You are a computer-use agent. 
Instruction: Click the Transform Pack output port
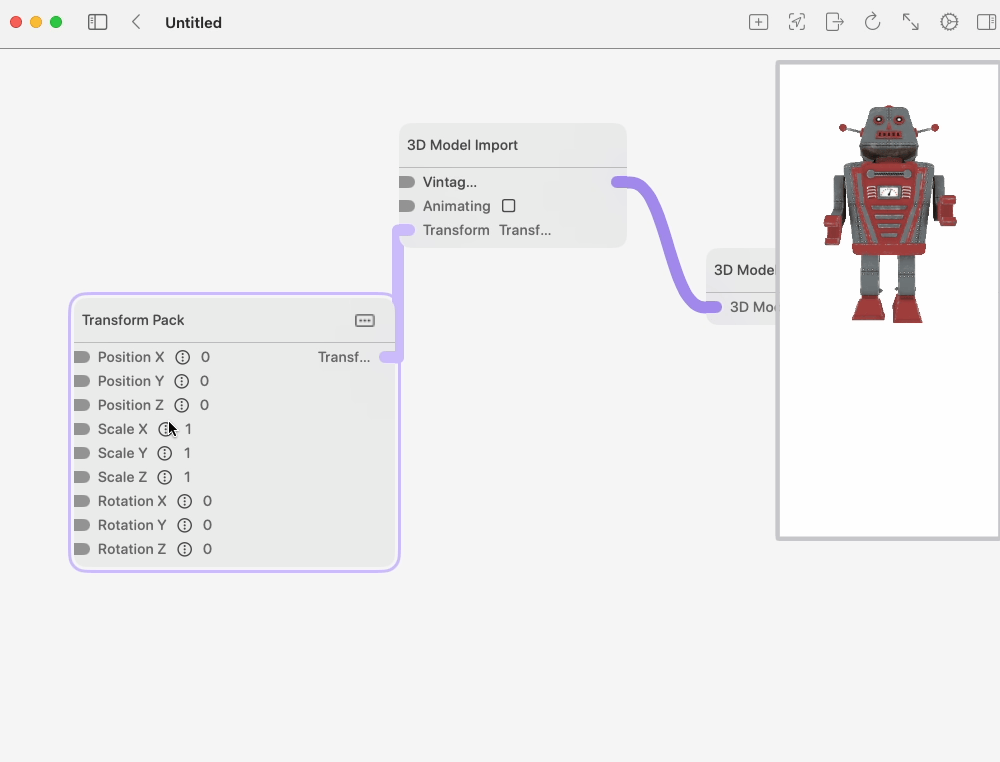pyautogui.click(x=390, y=357)
